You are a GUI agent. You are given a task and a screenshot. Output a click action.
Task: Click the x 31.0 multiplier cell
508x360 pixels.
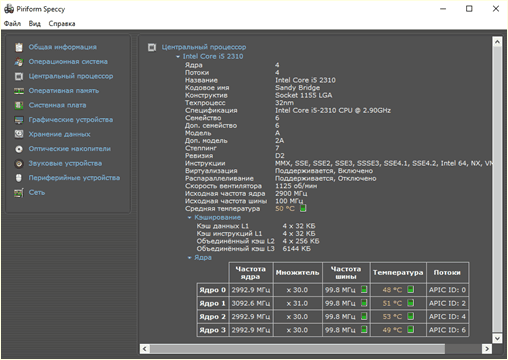click(297, 303)
